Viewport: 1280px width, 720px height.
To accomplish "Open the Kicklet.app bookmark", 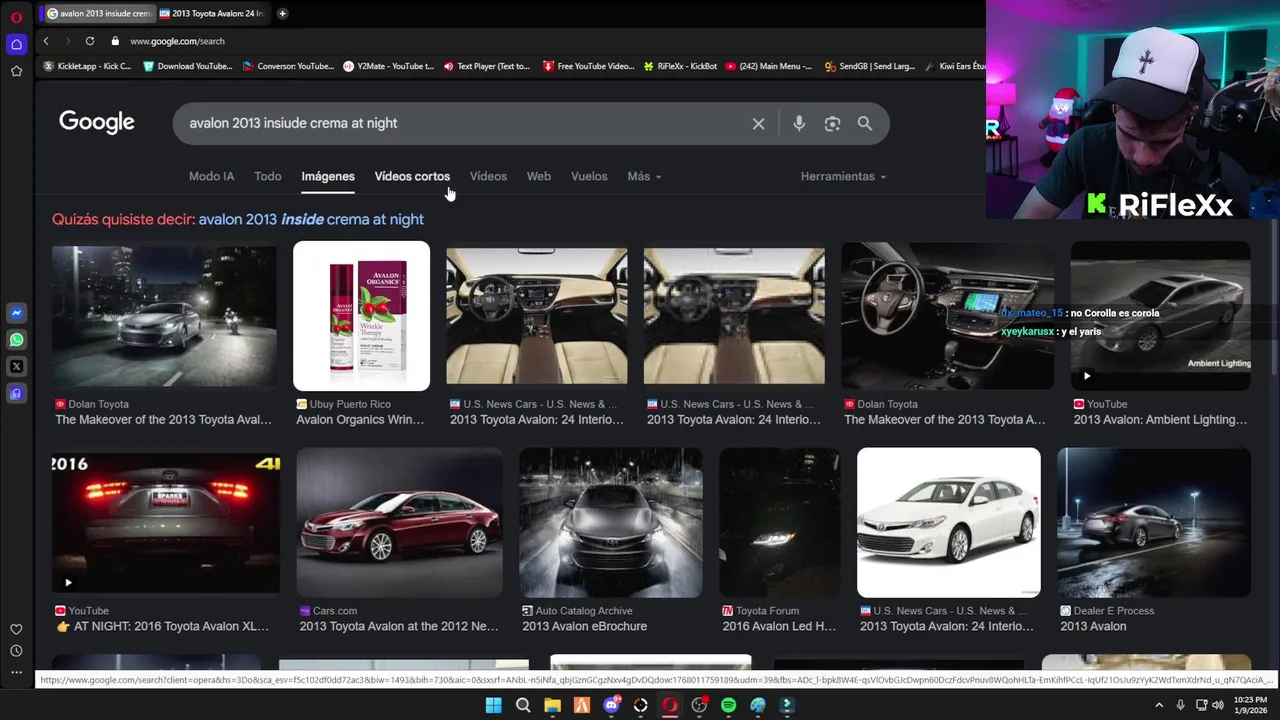I will click(88, 66).
